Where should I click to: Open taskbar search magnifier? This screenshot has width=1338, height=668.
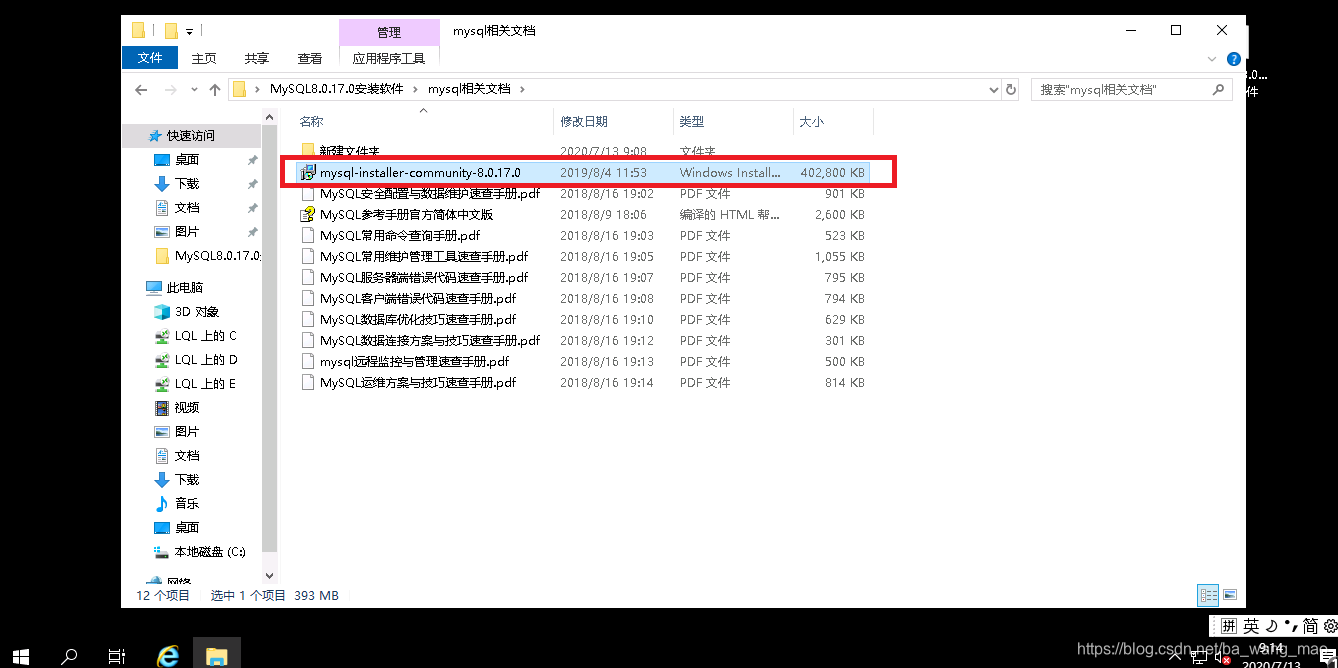(x=69, y=655)
